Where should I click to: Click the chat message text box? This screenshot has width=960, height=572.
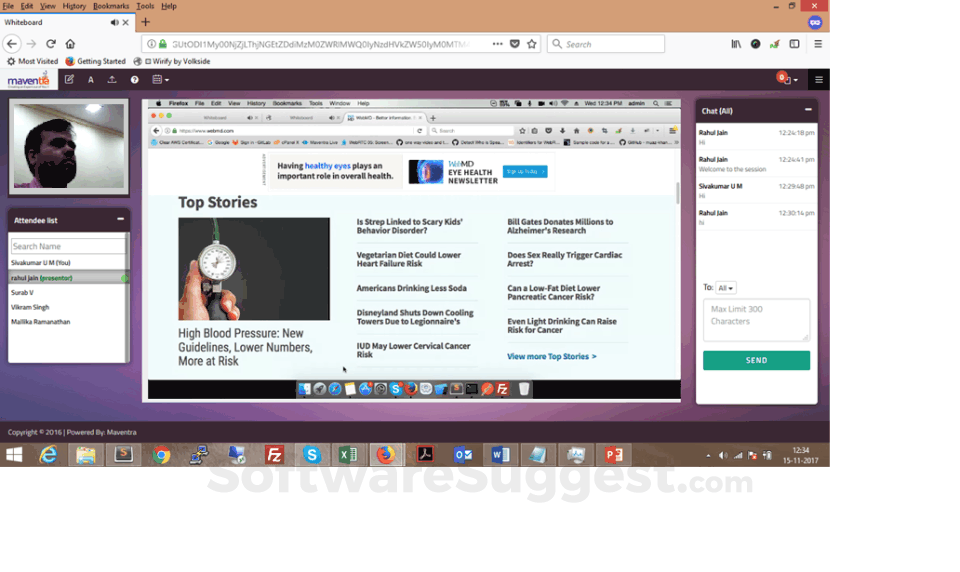[x=756, y=320]
